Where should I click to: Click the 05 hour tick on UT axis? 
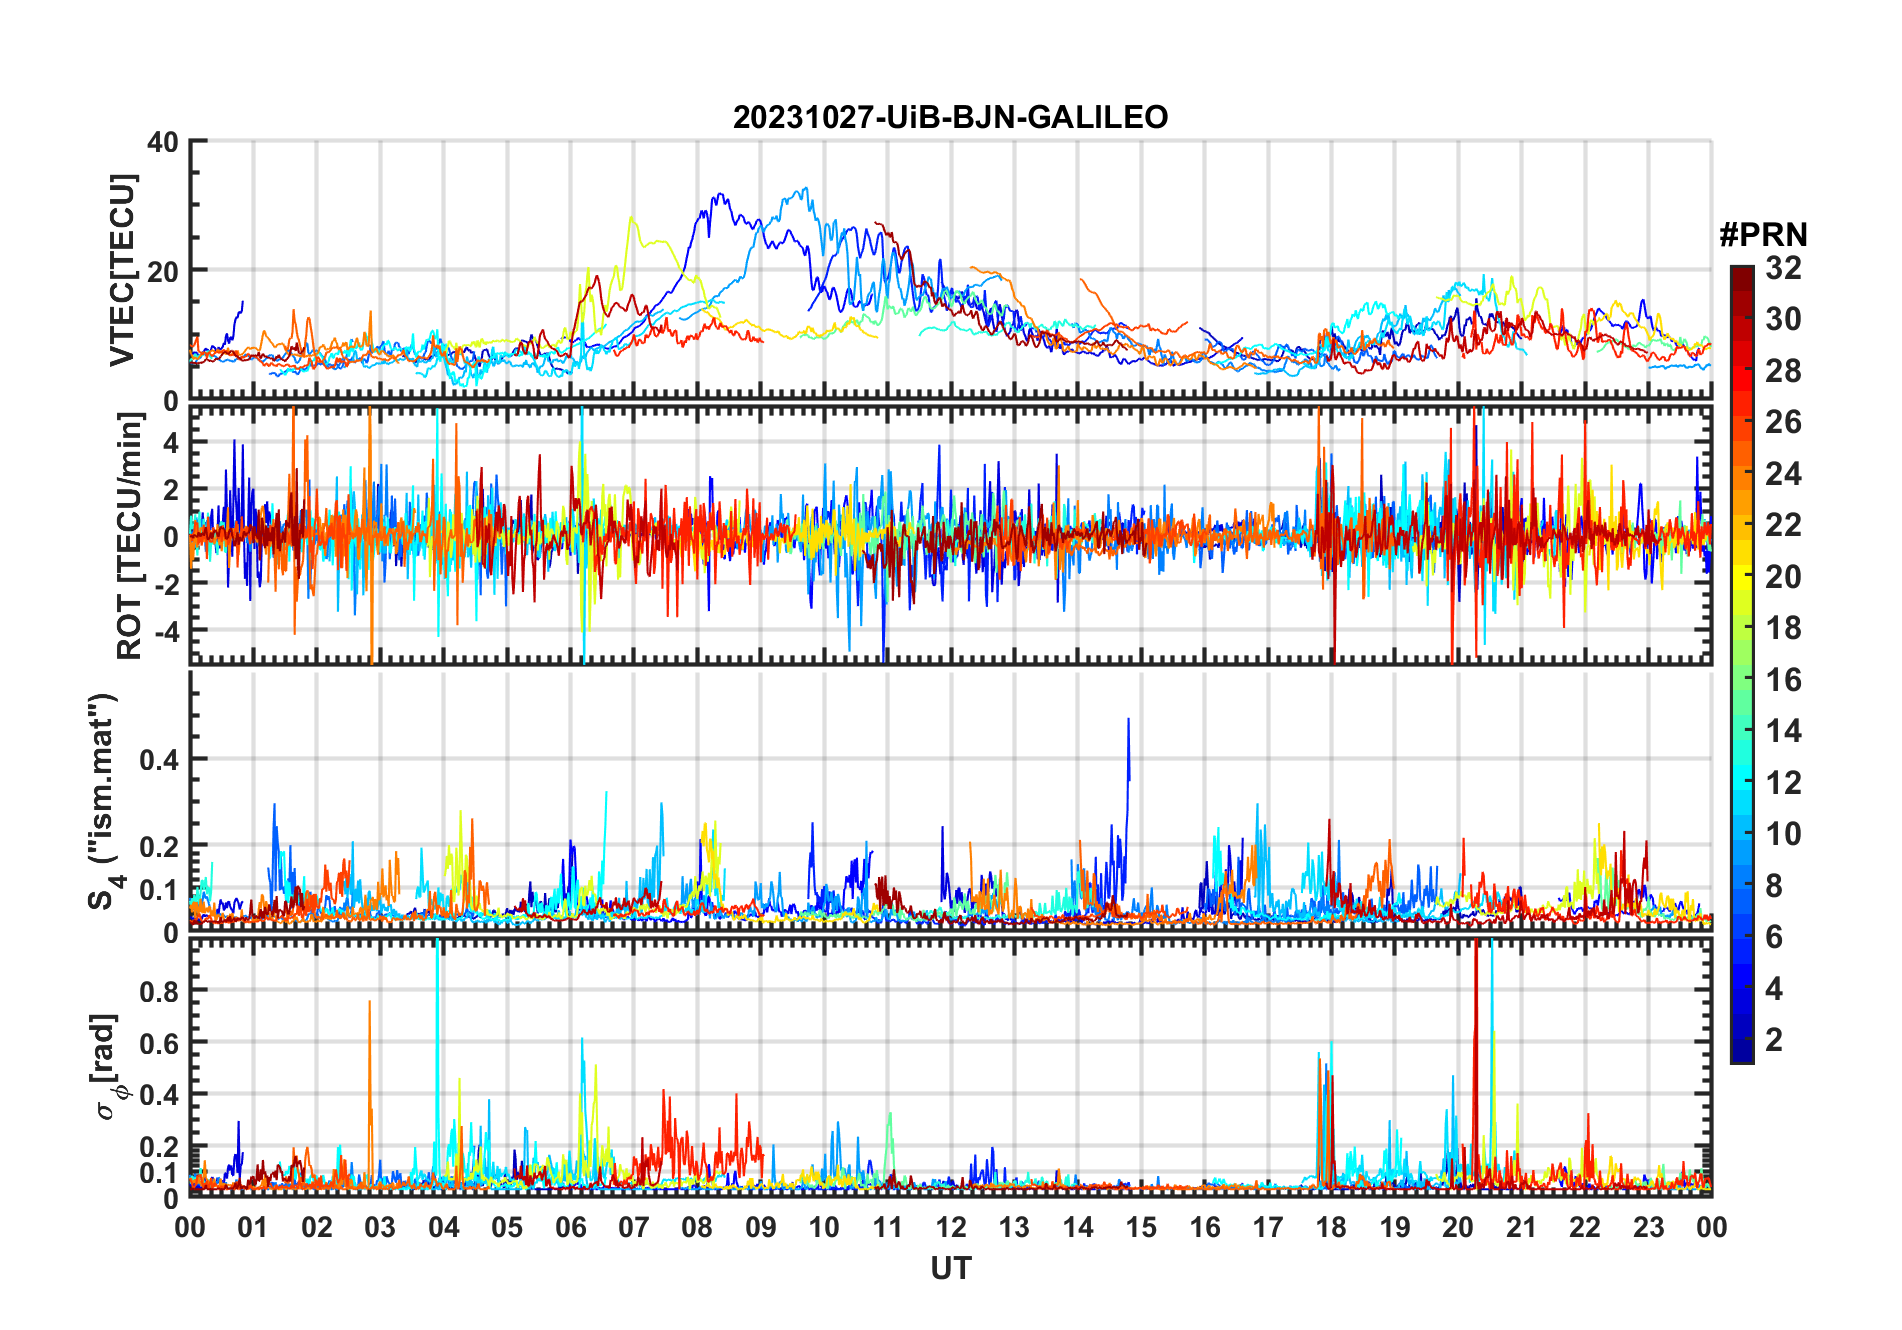click(507, 1227)
